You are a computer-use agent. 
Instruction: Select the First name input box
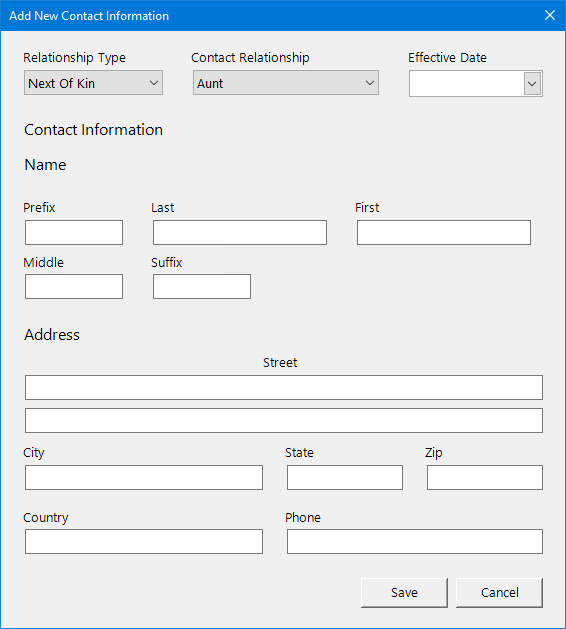pos(444,232)
